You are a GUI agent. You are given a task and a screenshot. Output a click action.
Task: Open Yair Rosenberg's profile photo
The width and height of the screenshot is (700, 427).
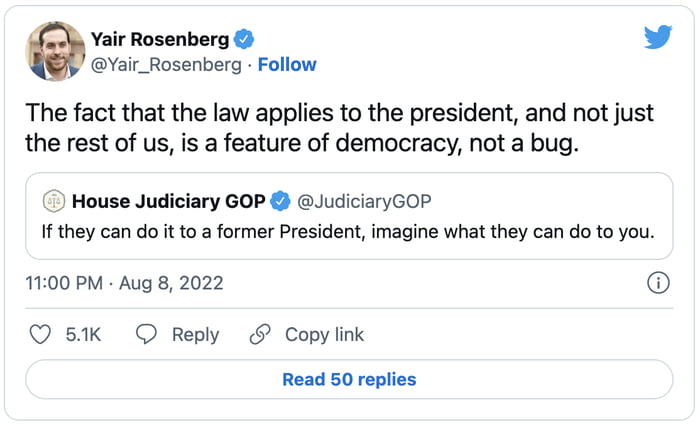54,51
